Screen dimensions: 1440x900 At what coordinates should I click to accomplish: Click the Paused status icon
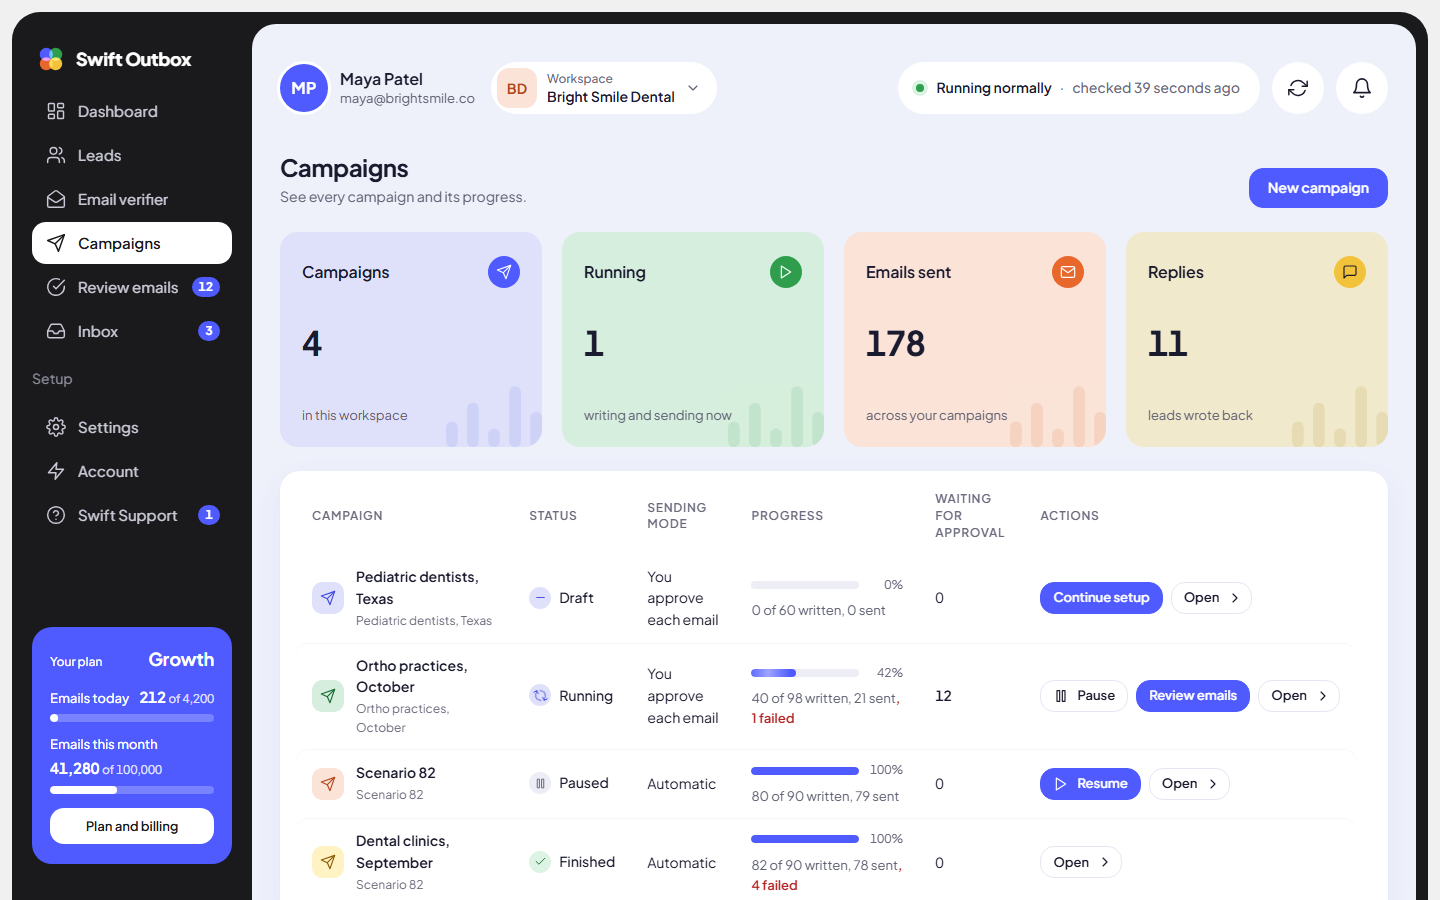click(540, 784)
